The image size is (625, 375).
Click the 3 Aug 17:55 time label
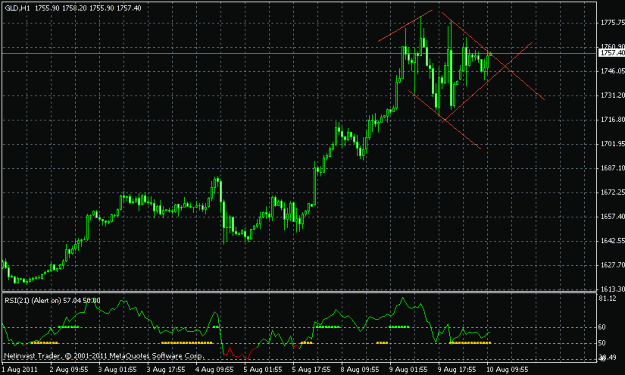coord(166,369)
